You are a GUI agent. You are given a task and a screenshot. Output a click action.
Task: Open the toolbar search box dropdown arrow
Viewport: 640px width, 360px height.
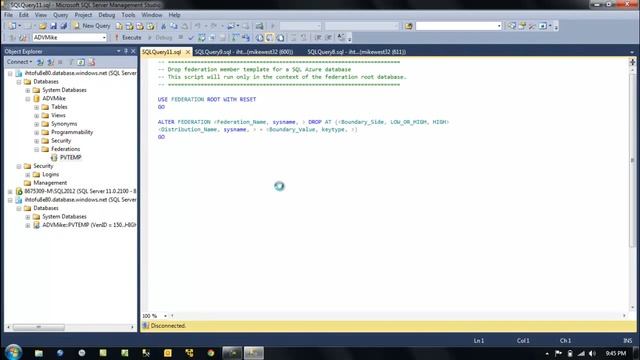[x=499, y=26]
